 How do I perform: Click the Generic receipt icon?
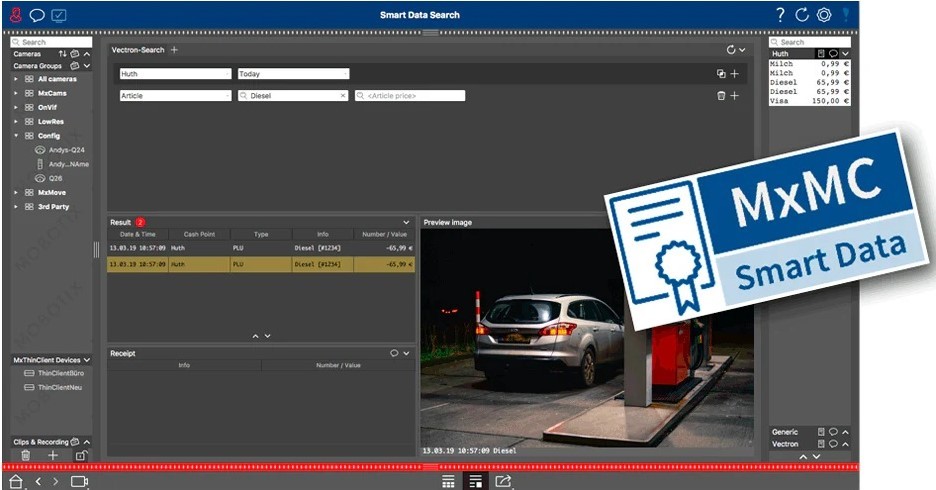click(821, 432)
